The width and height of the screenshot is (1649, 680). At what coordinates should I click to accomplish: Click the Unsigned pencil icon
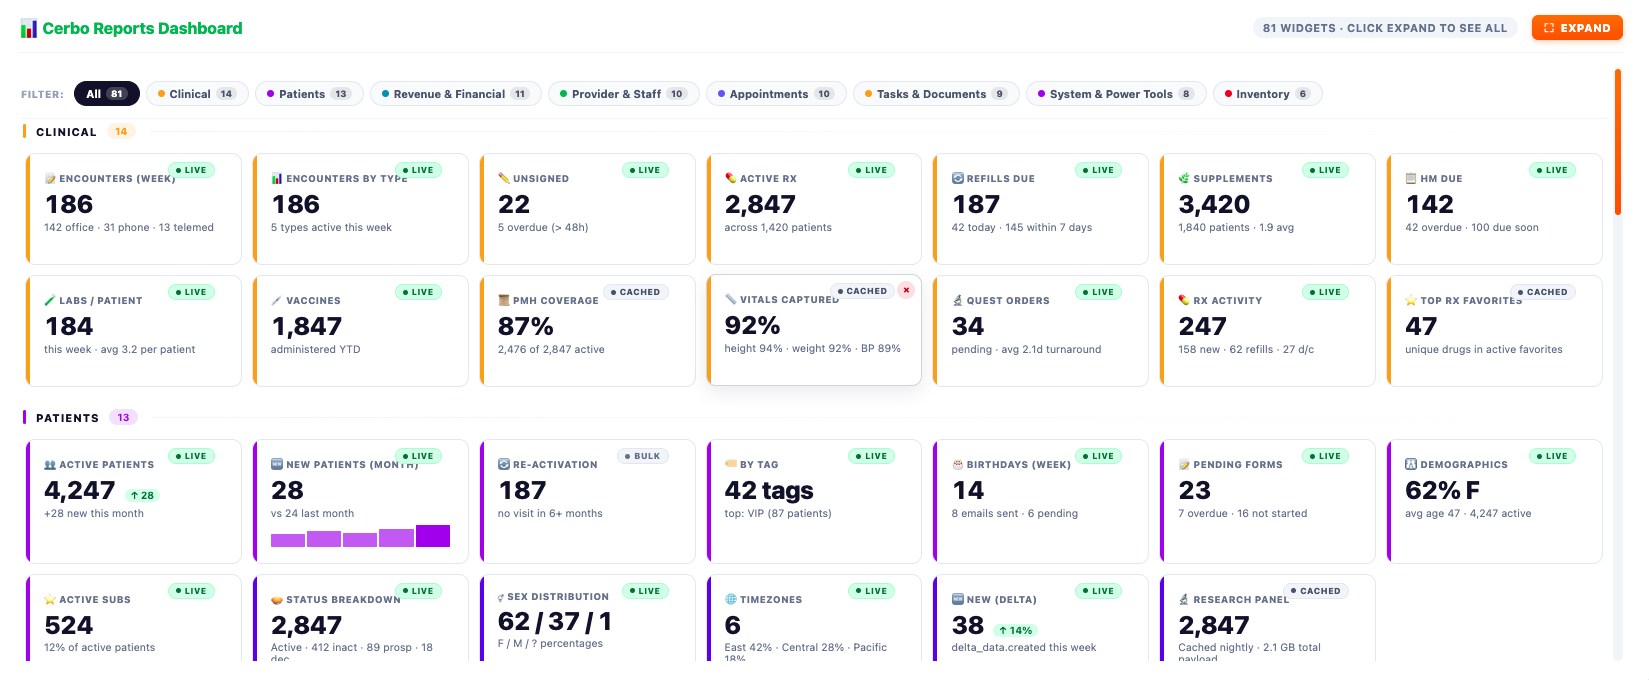(x=504, y=179)
